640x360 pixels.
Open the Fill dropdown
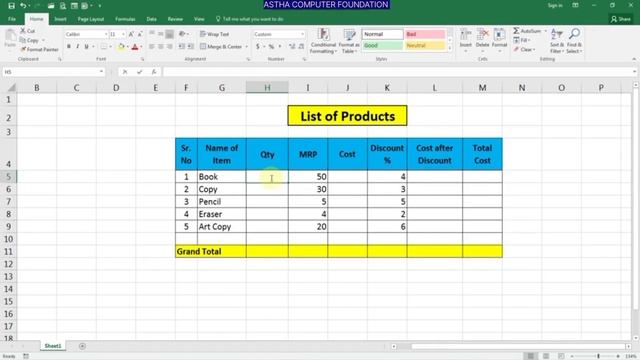tap(522, 40)
